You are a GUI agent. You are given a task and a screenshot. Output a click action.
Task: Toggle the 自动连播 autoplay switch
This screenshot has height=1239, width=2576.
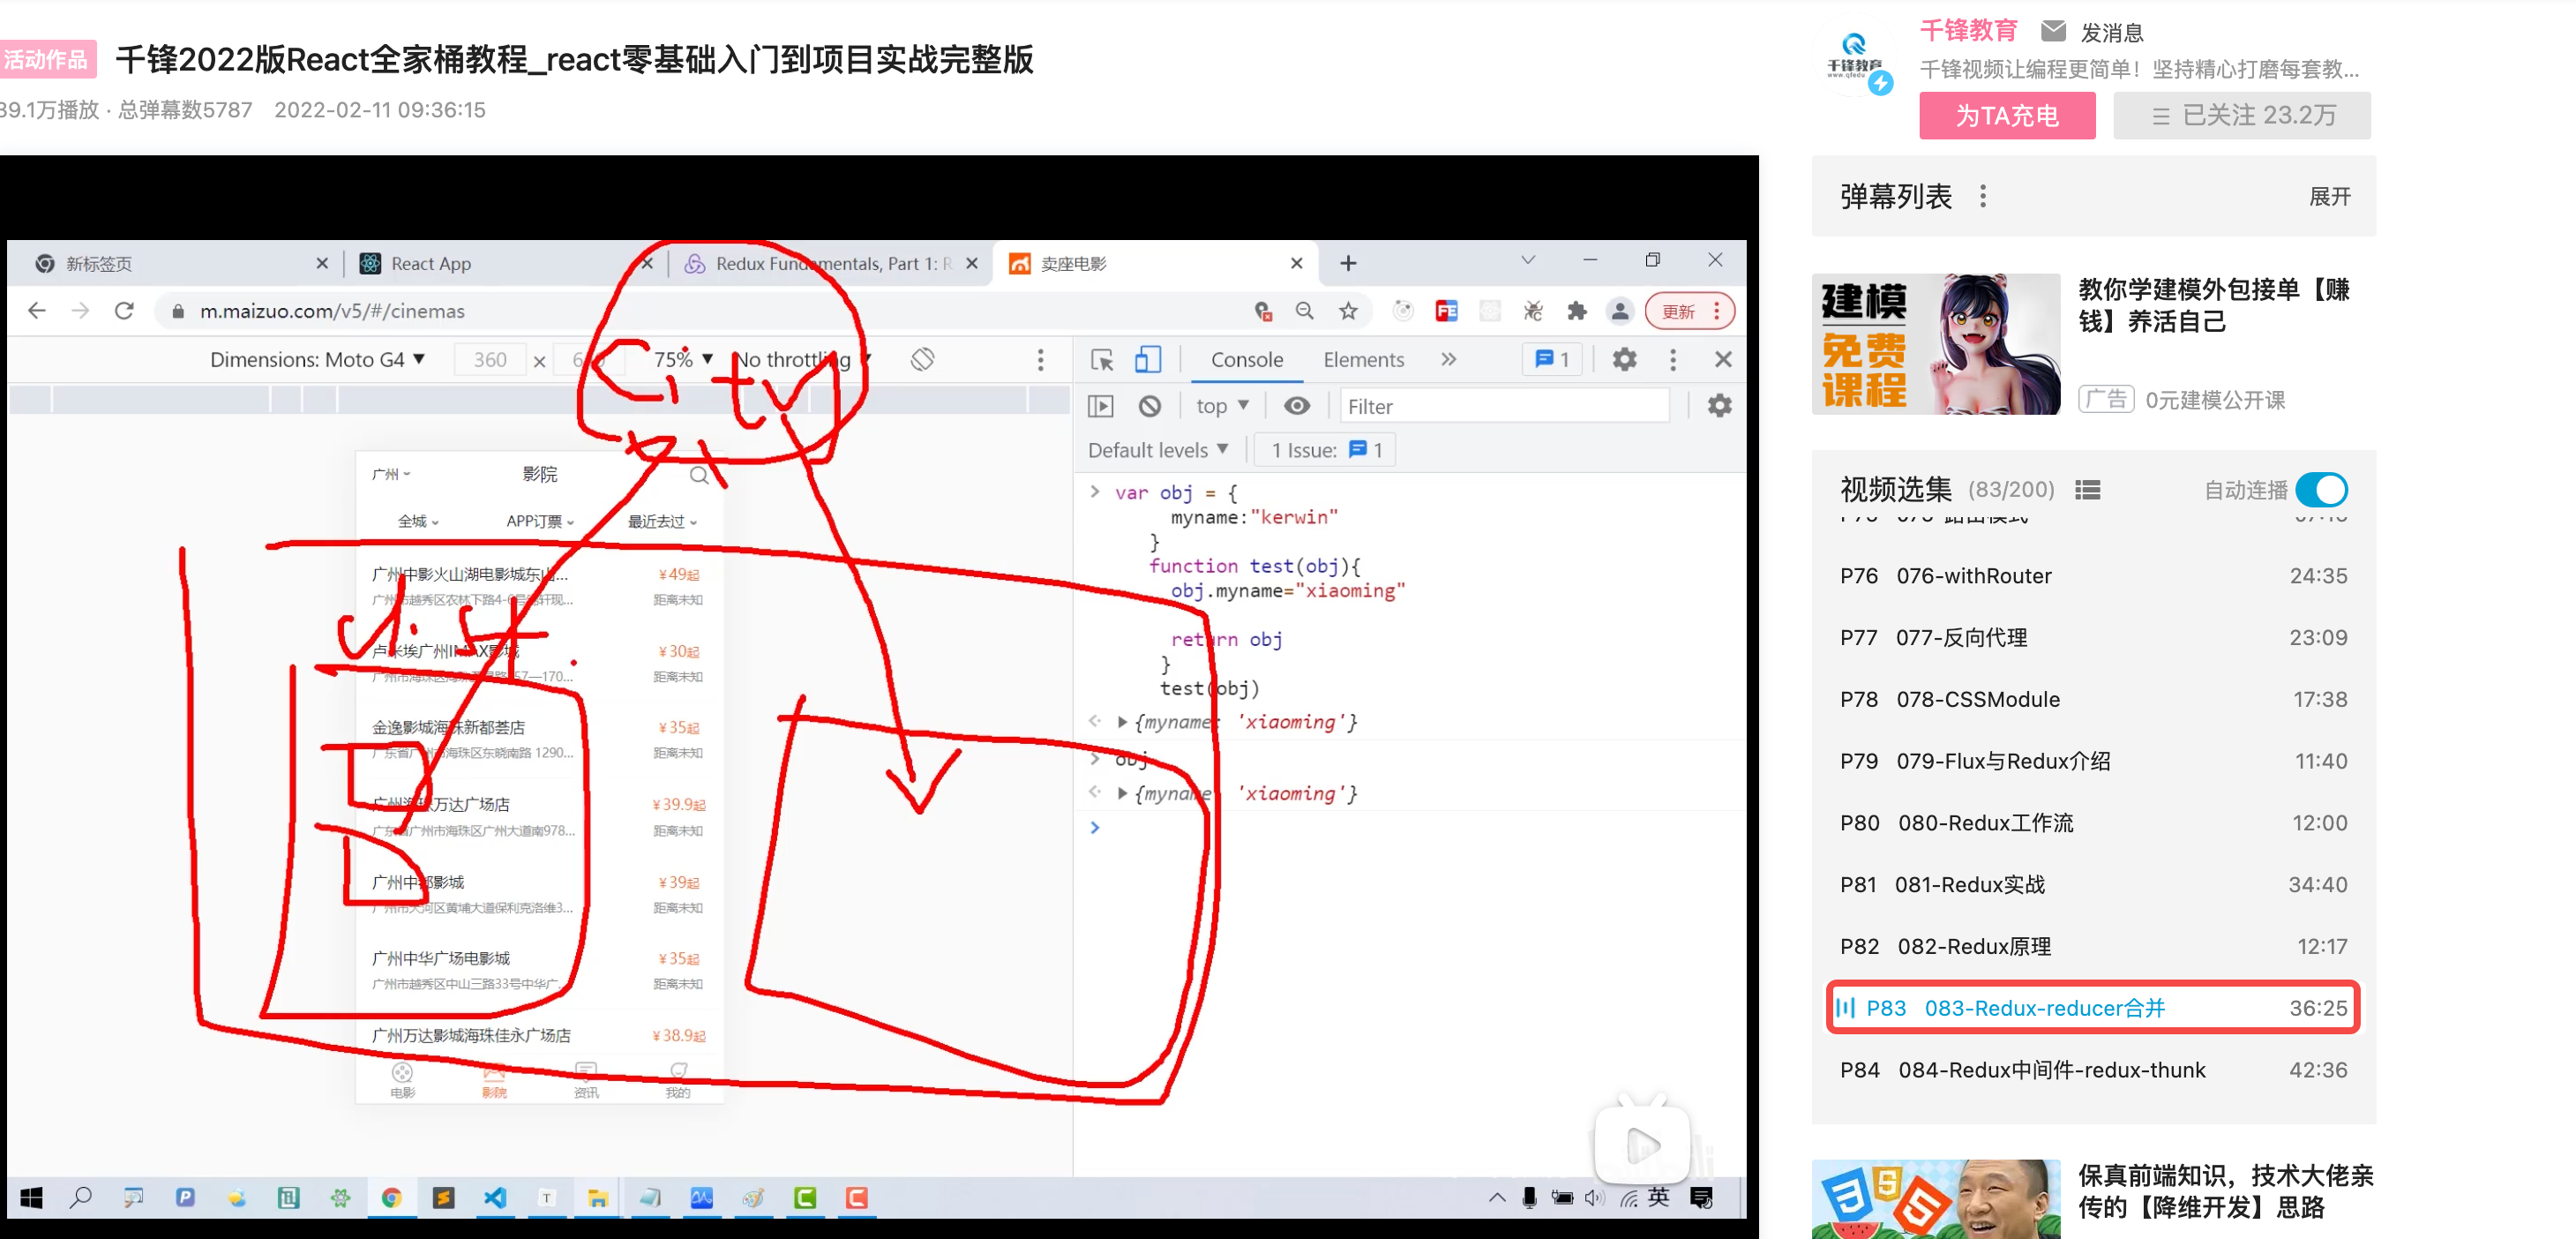(x=2321, y=490)
